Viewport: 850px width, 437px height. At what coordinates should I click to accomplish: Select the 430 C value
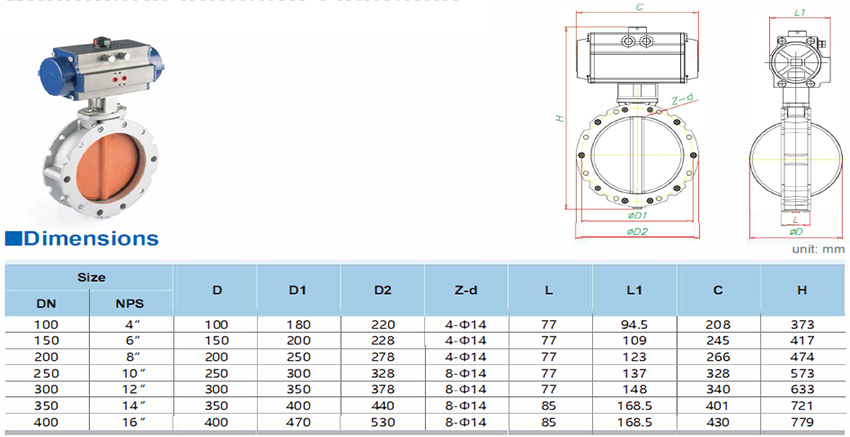pyautogui.click(x=718, y=422)
